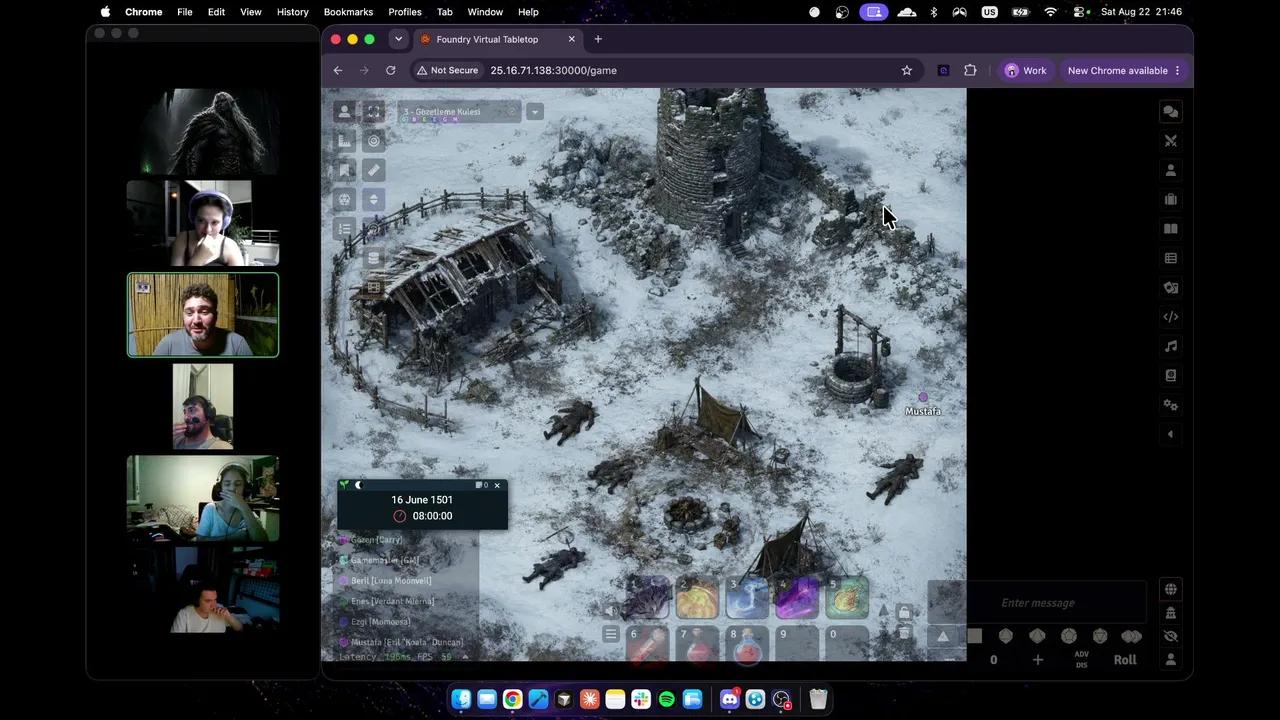Screen dimensions: 1280x720
Task: Open the Actors sidebar tab
Action: (x=1170, y=170)
